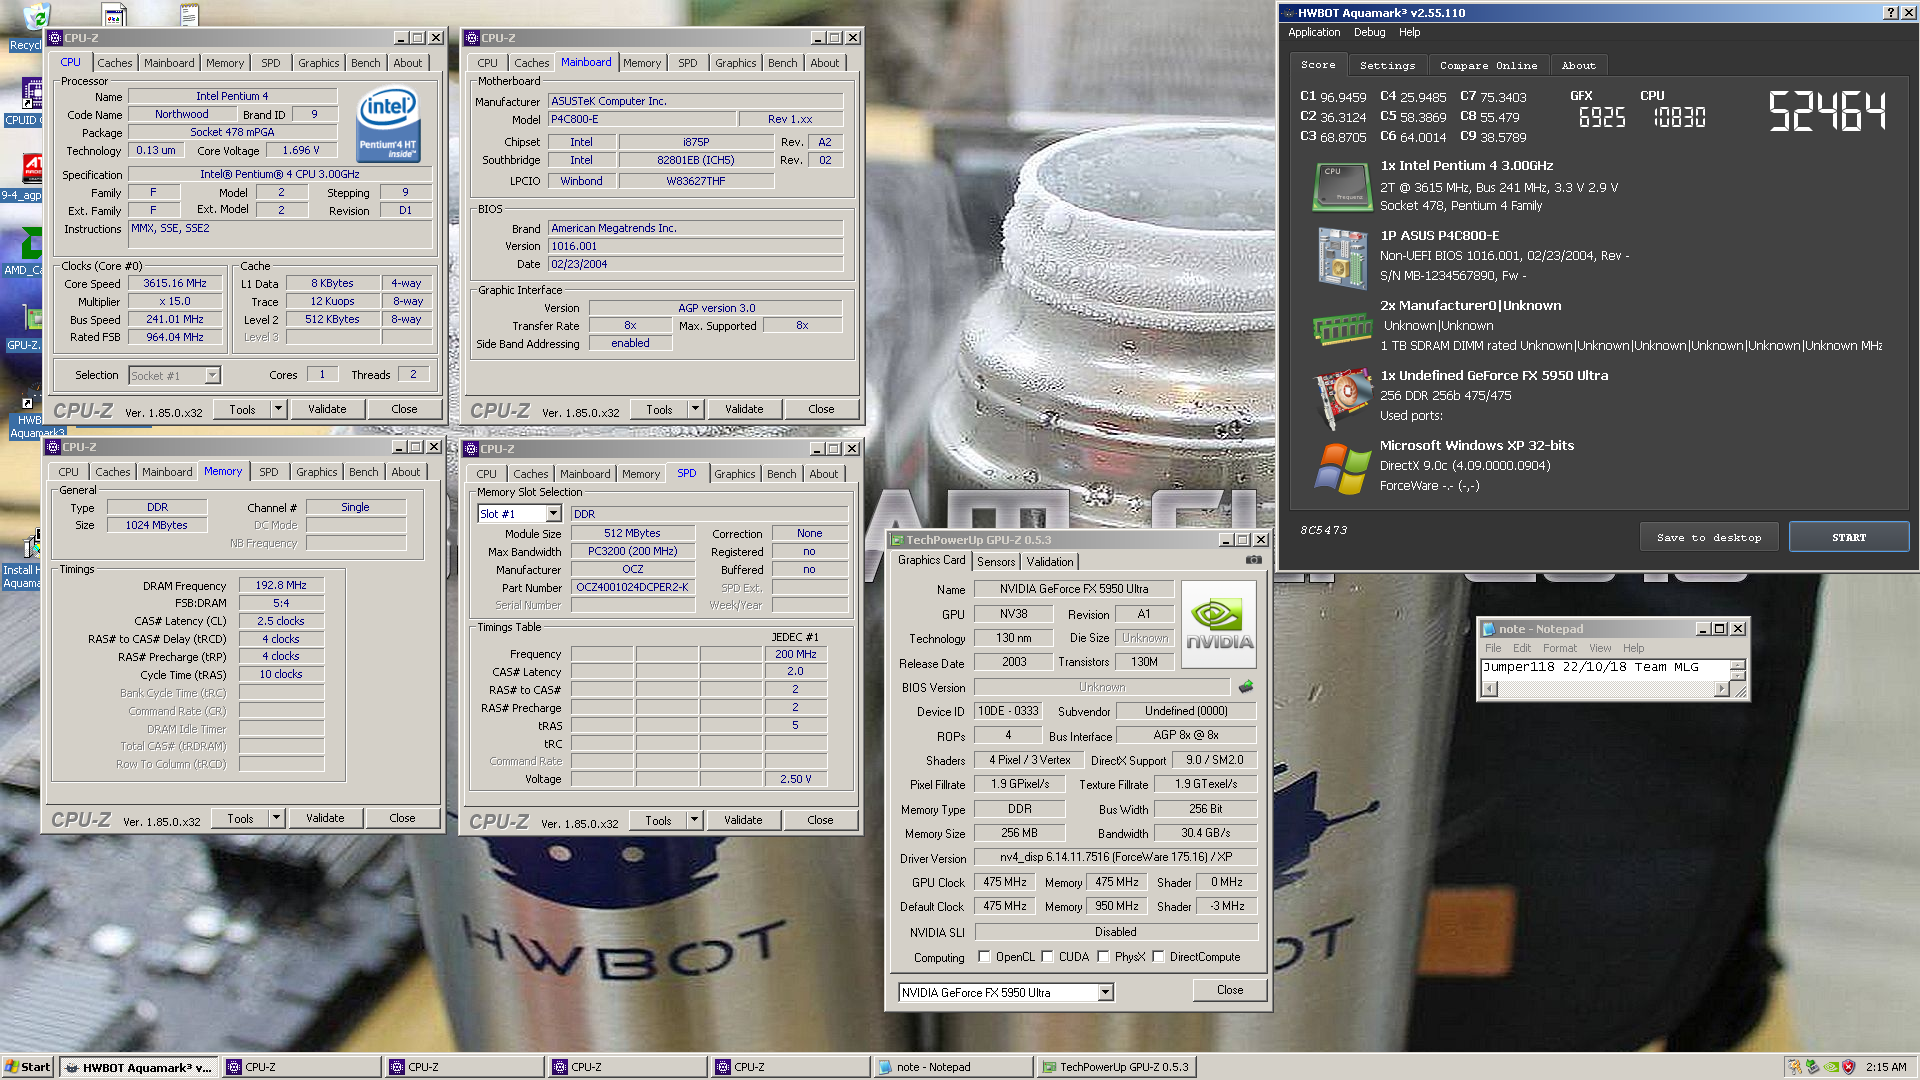Open the Aquamark help question-mark button

(1890, 13)
